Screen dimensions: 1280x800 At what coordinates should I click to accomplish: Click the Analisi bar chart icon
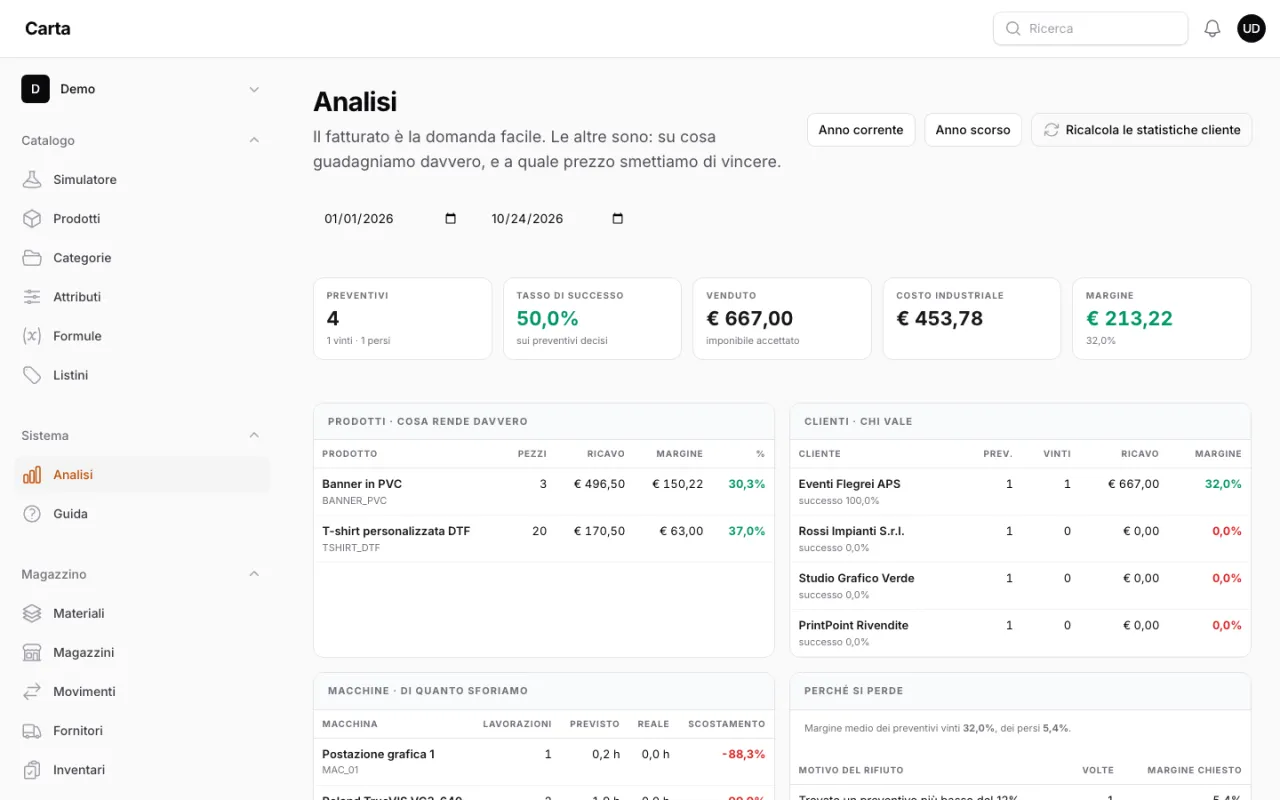[x=32, y=475]
